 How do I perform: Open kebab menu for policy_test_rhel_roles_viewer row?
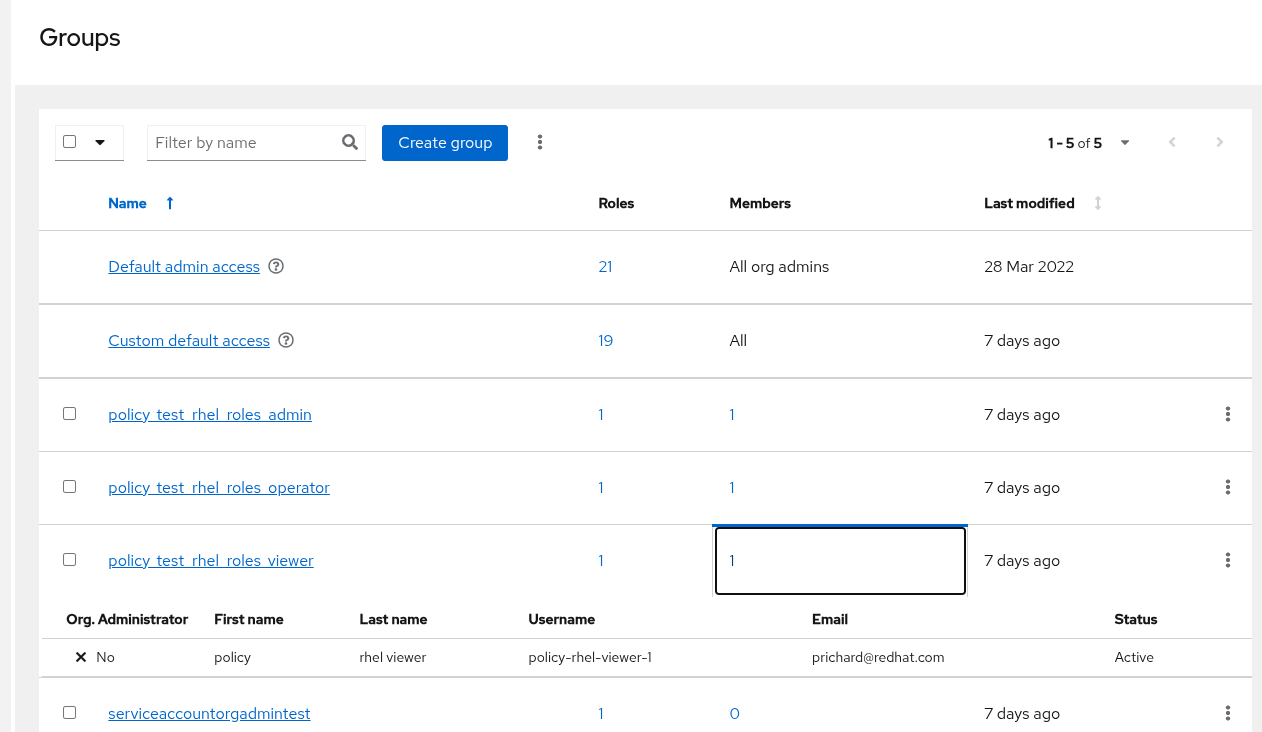coord(1227,560)
